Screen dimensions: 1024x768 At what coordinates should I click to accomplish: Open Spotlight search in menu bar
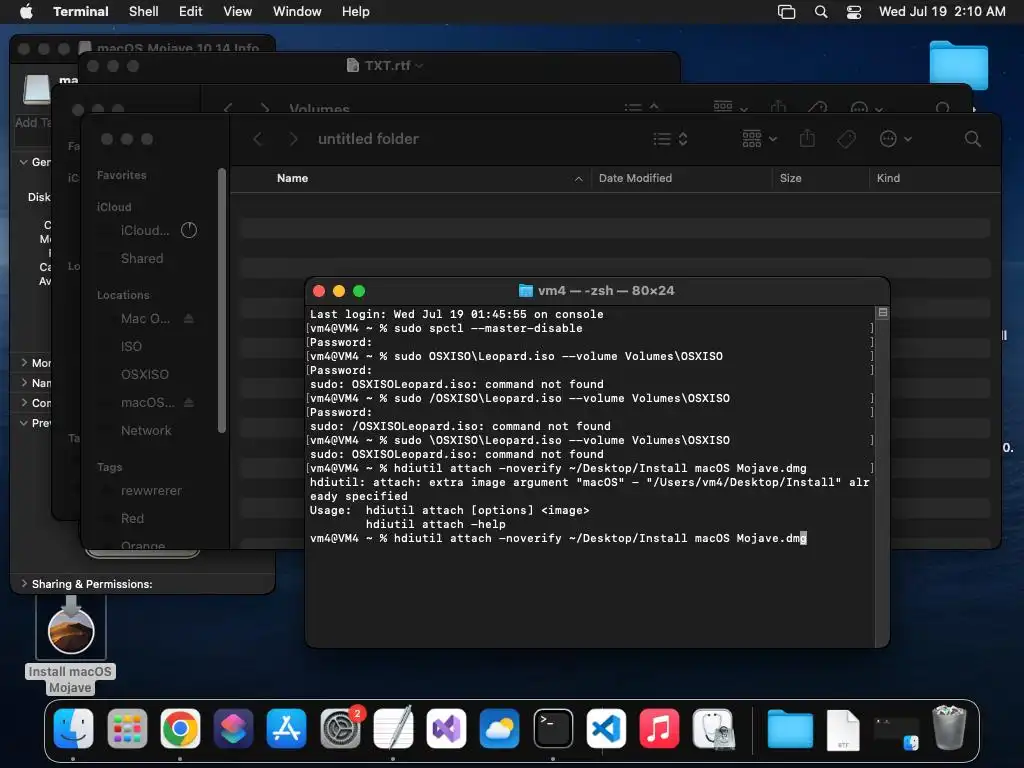click(x=821, y=12)
